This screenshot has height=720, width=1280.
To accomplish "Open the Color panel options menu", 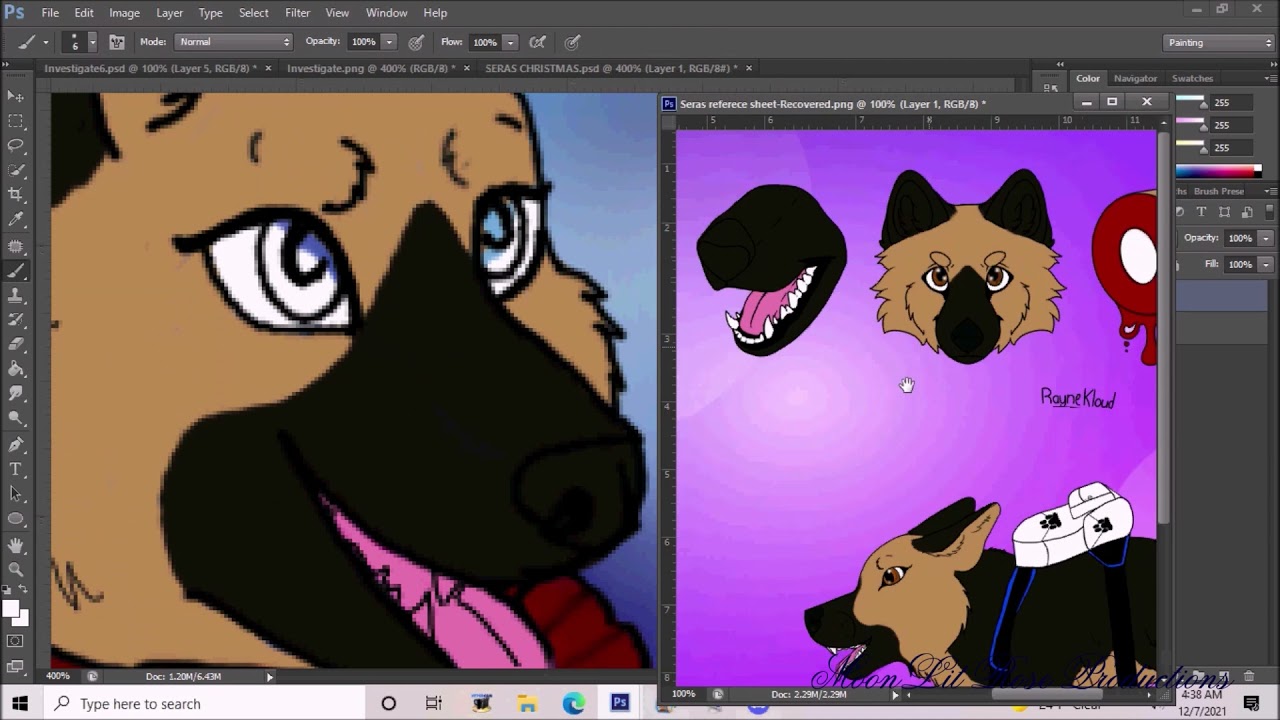I will click(x=1269, y=78).
